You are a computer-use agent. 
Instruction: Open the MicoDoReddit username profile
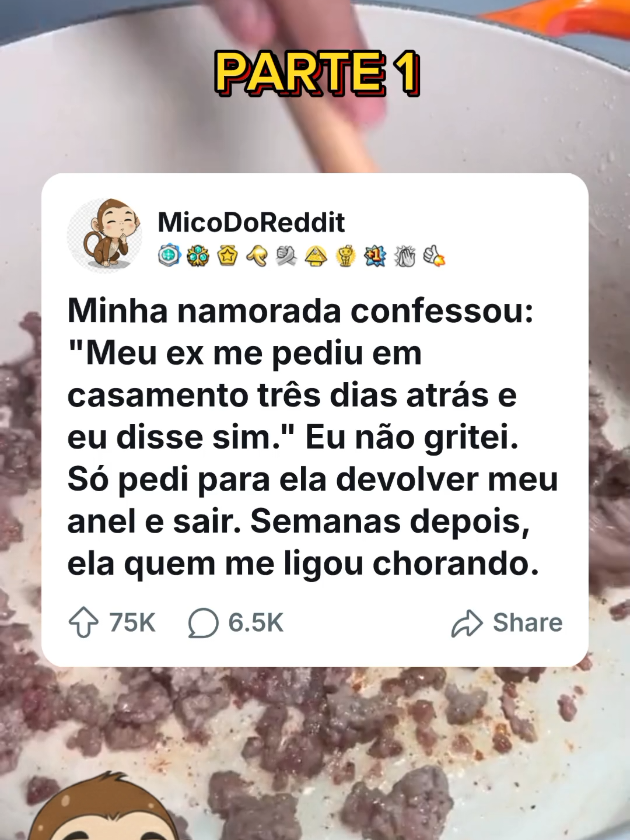251,222
